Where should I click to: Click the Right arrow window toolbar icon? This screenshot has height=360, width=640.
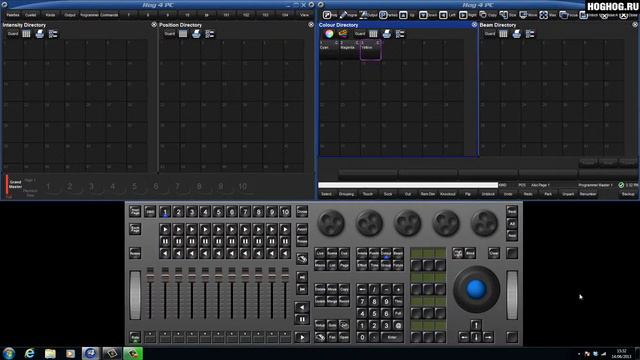point(463,15)
